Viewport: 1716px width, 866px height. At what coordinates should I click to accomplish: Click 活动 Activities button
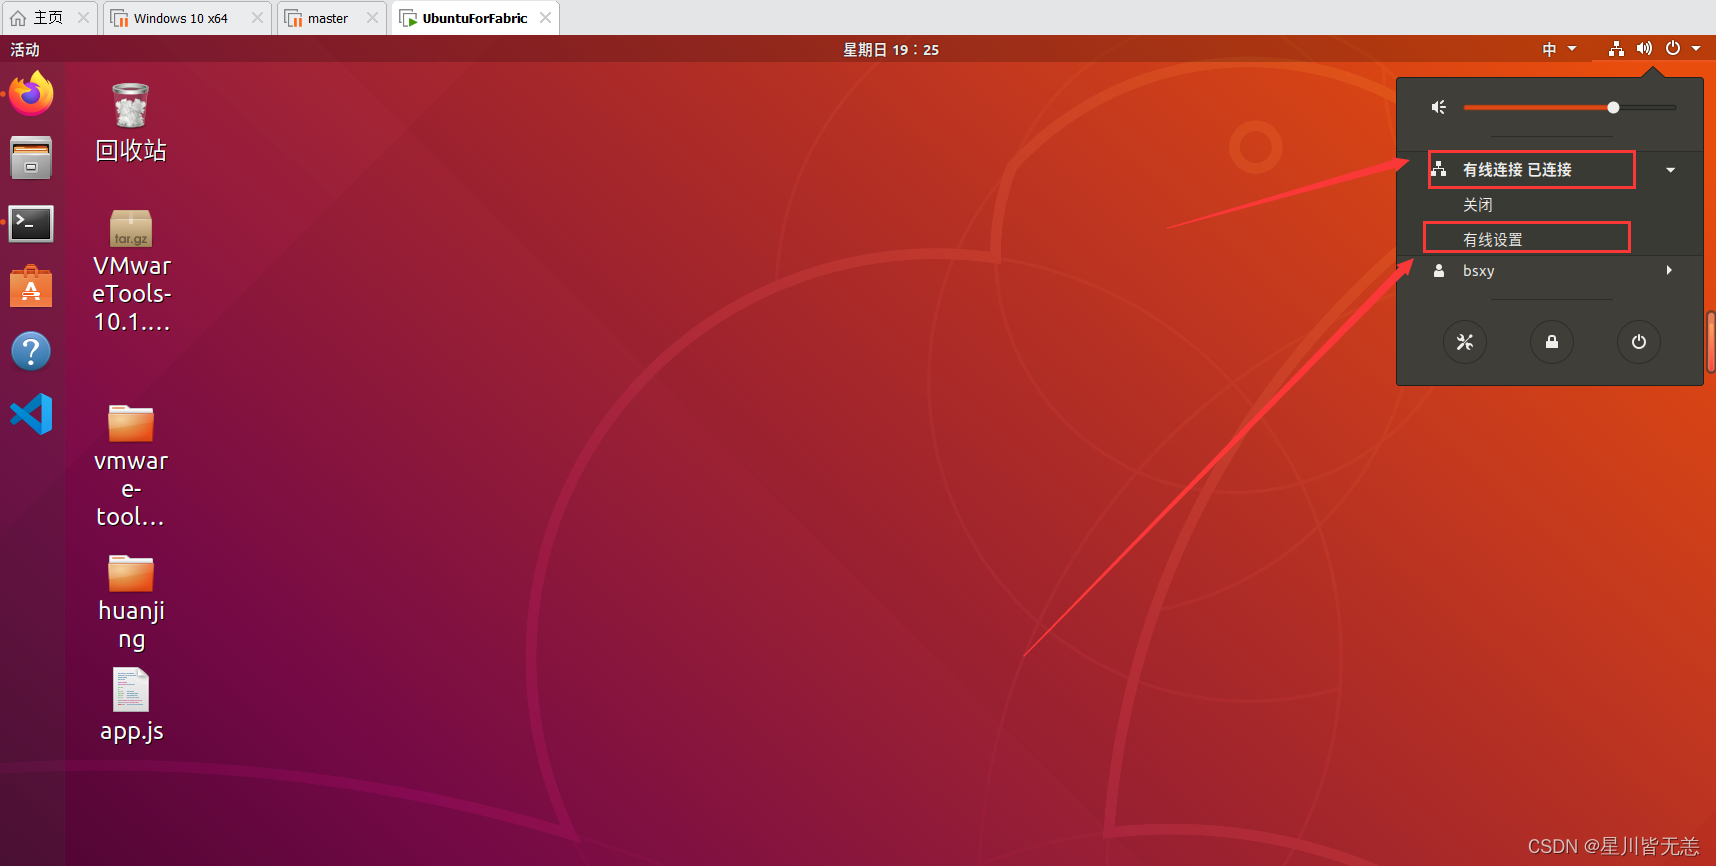pos(25,49)
